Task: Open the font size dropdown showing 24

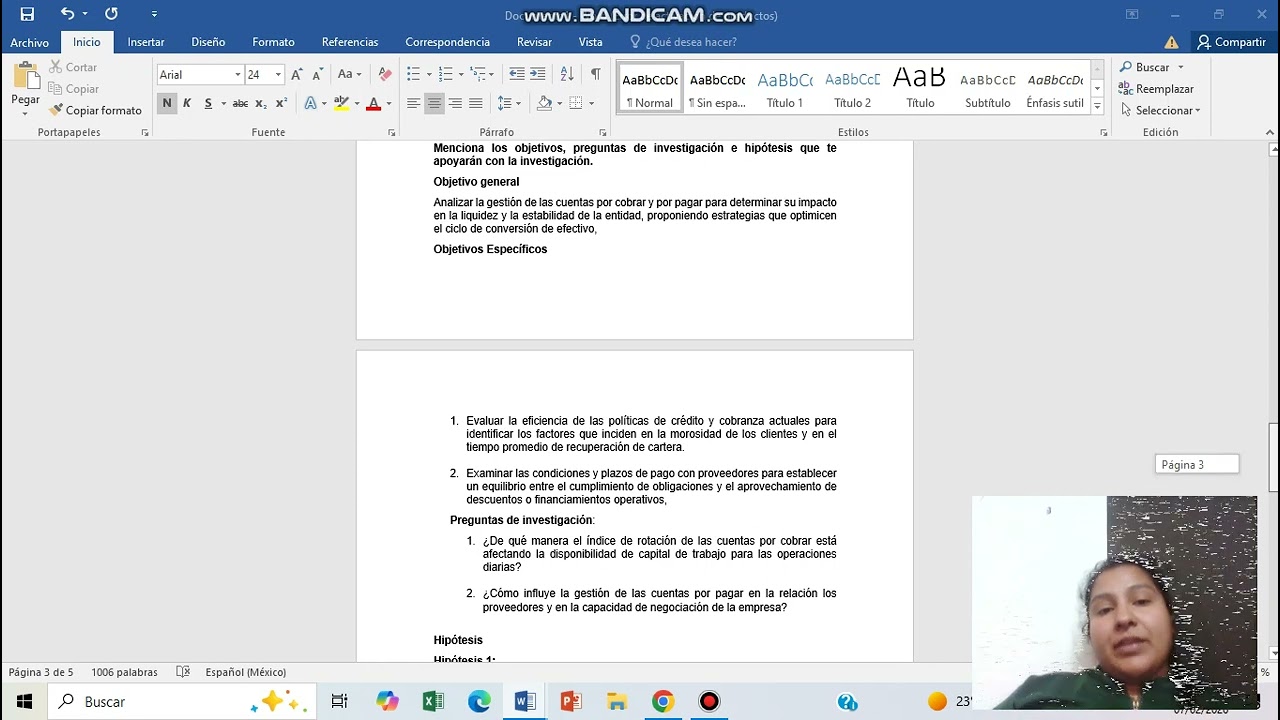Action: (x=278, y=75)
